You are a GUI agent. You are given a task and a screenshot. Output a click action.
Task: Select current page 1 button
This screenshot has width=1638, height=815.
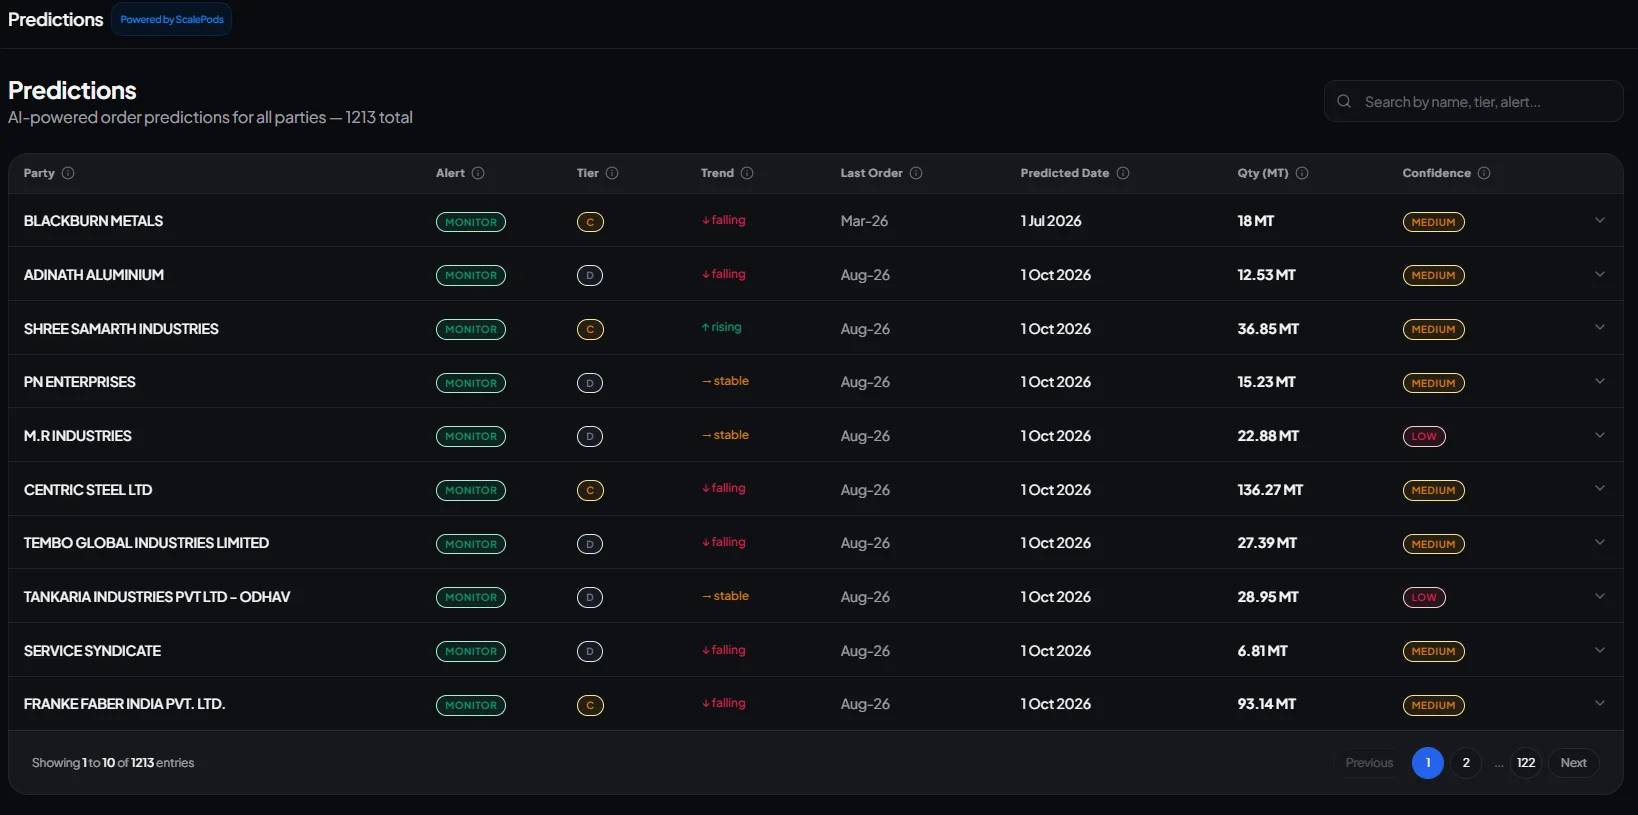1428,763
